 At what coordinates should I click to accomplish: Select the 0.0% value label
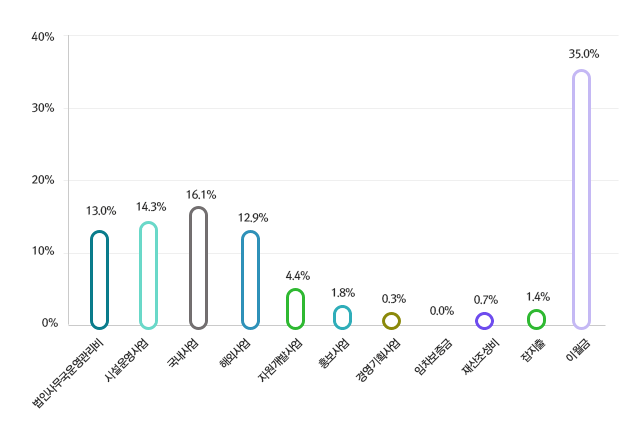[x=441, y=311]
